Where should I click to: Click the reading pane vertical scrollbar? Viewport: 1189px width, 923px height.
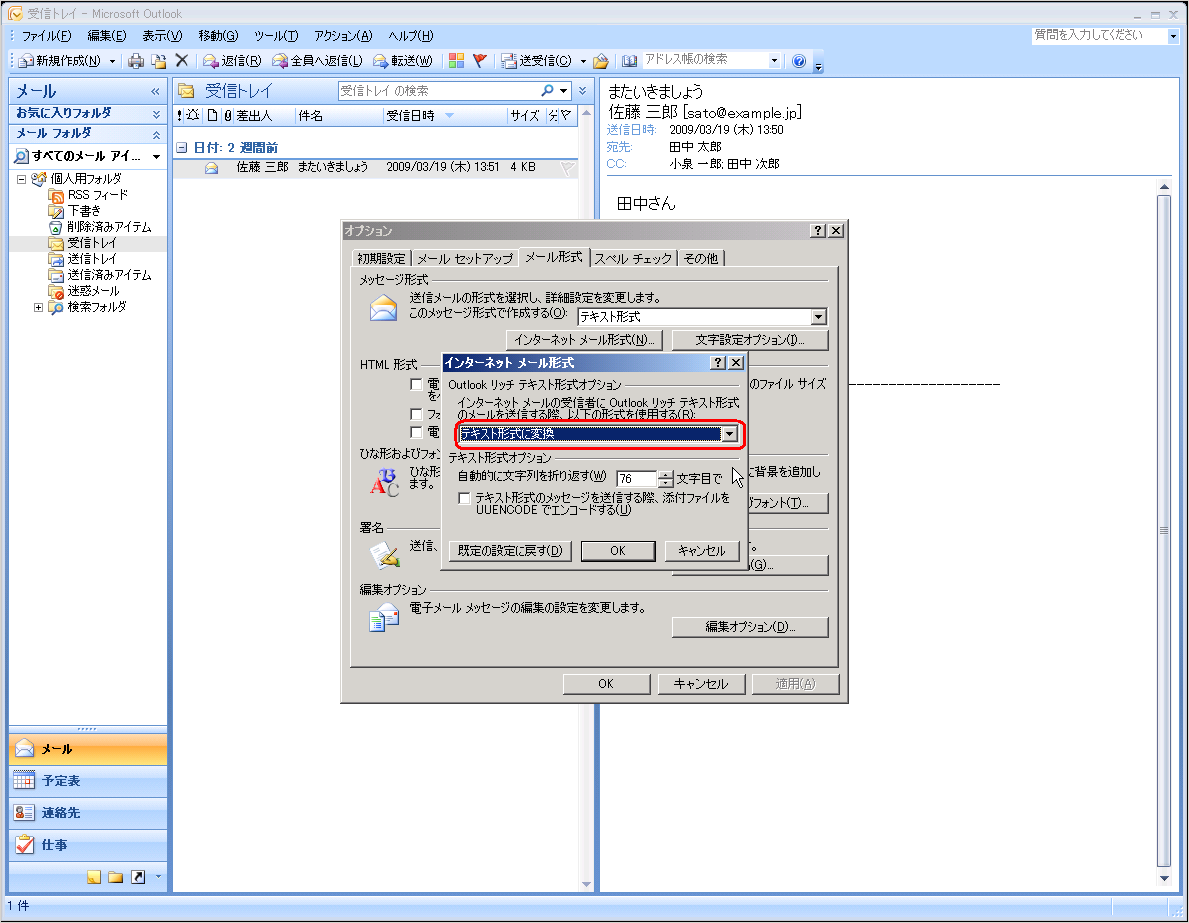coord(1164,531)
